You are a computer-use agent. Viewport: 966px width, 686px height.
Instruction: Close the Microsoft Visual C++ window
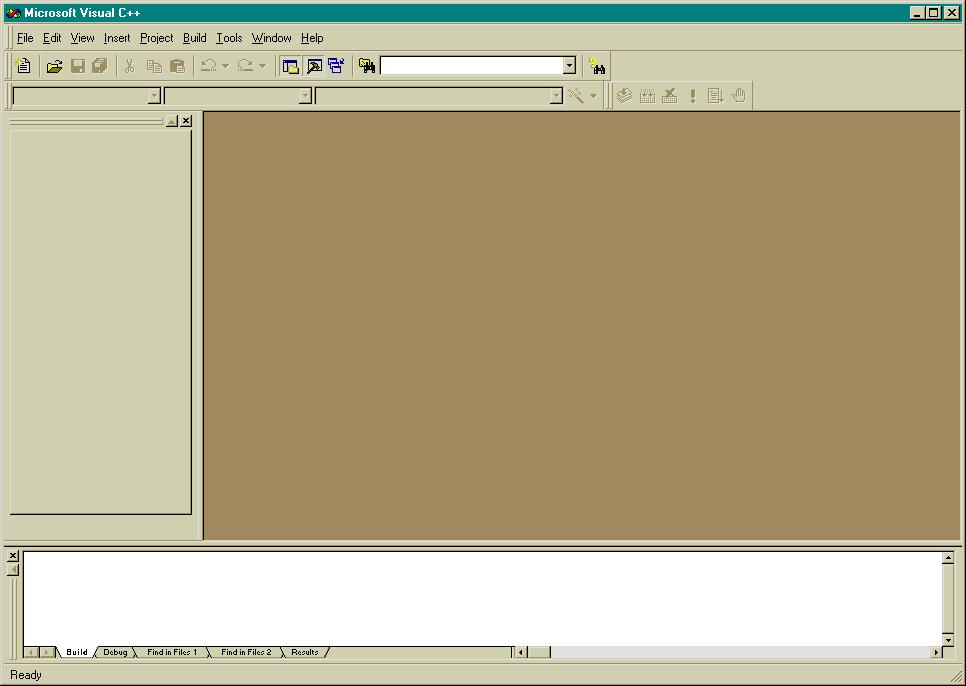951,13
